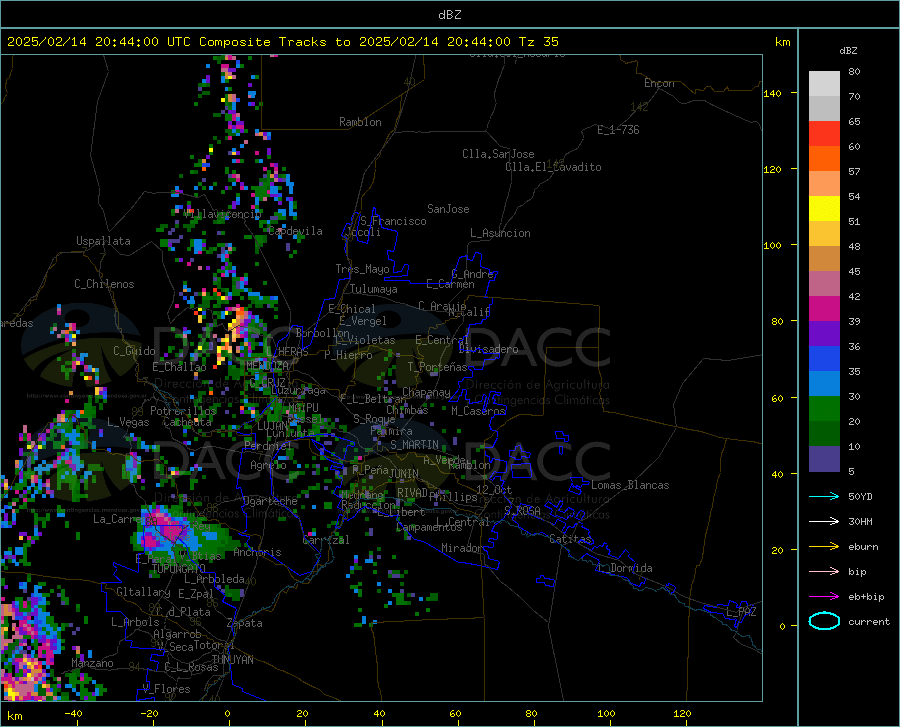Click the 'L_Asuncion' map label
The image size is (900, 727).
[500, 233]
